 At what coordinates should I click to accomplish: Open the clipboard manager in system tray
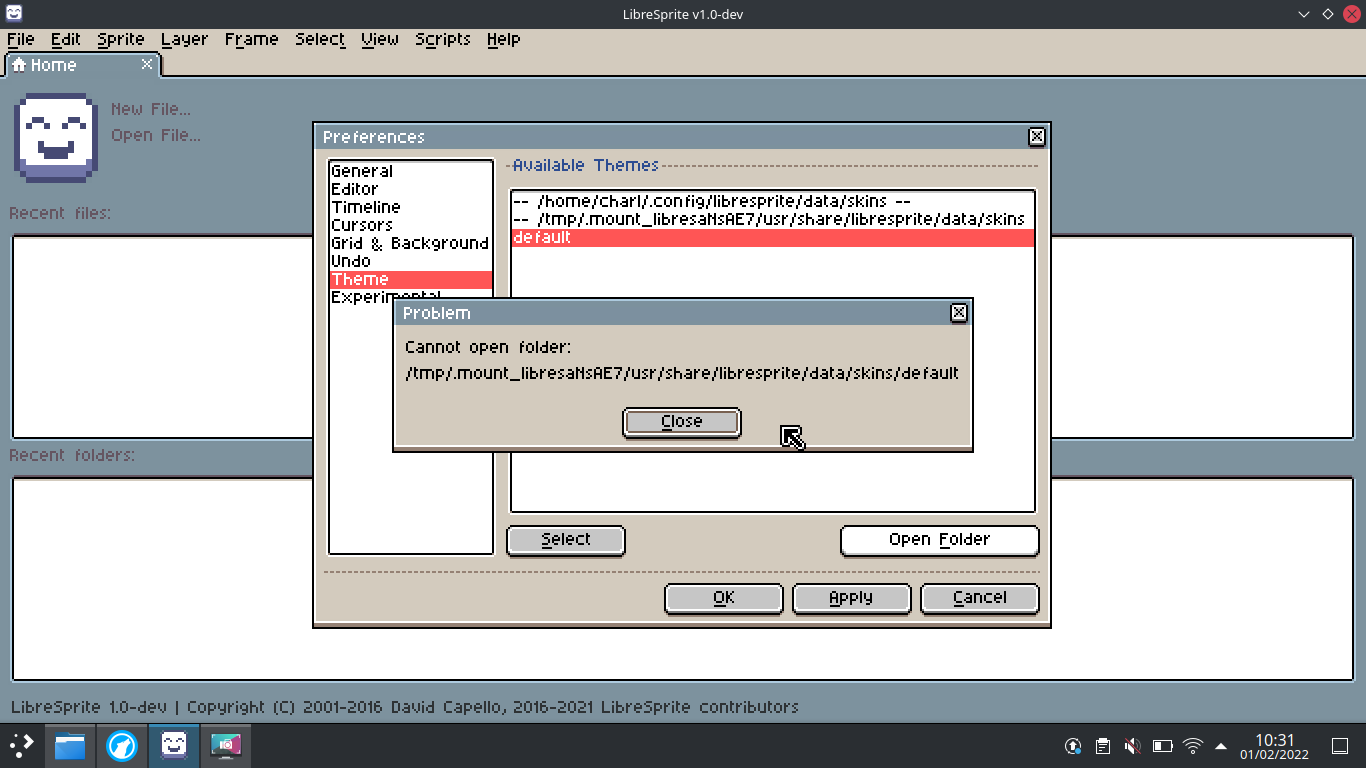click(x=1102, y=745)
